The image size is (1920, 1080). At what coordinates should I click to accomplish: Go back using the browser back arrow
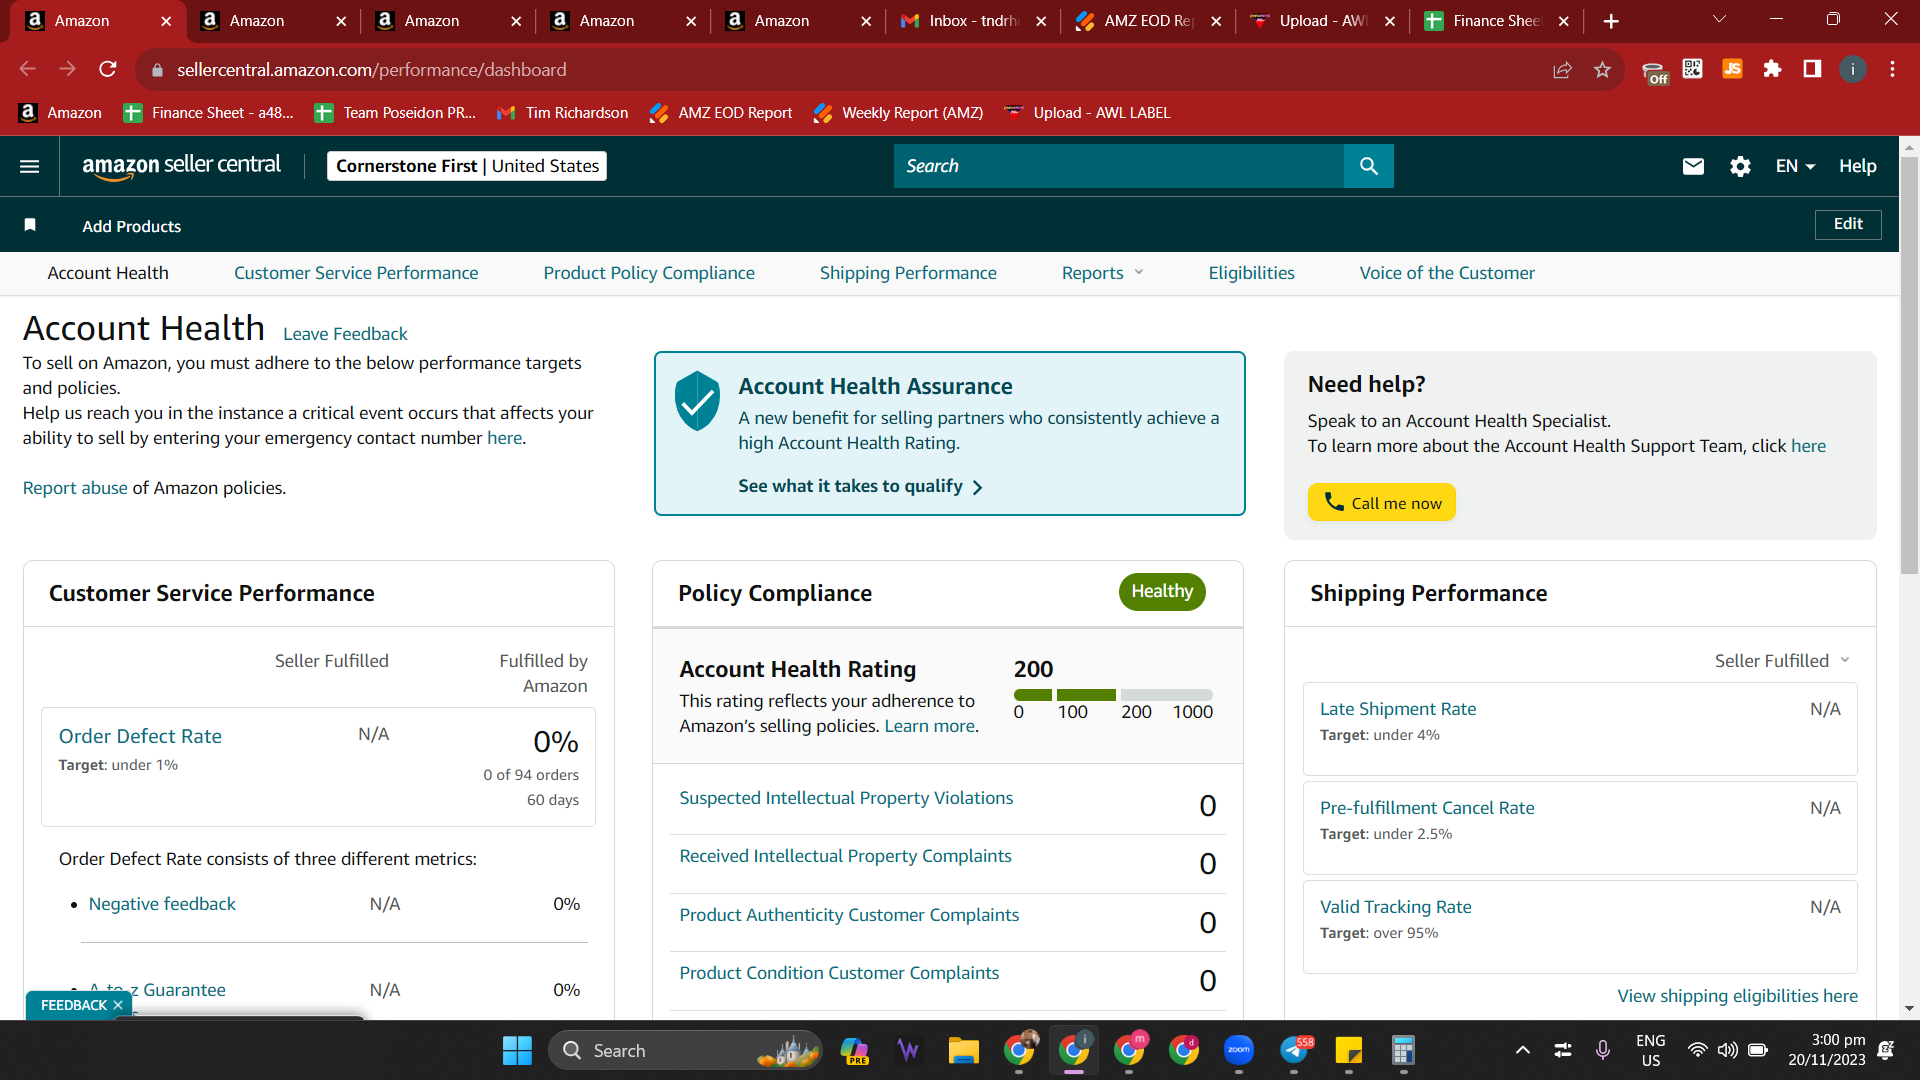[x=28, y=69]
